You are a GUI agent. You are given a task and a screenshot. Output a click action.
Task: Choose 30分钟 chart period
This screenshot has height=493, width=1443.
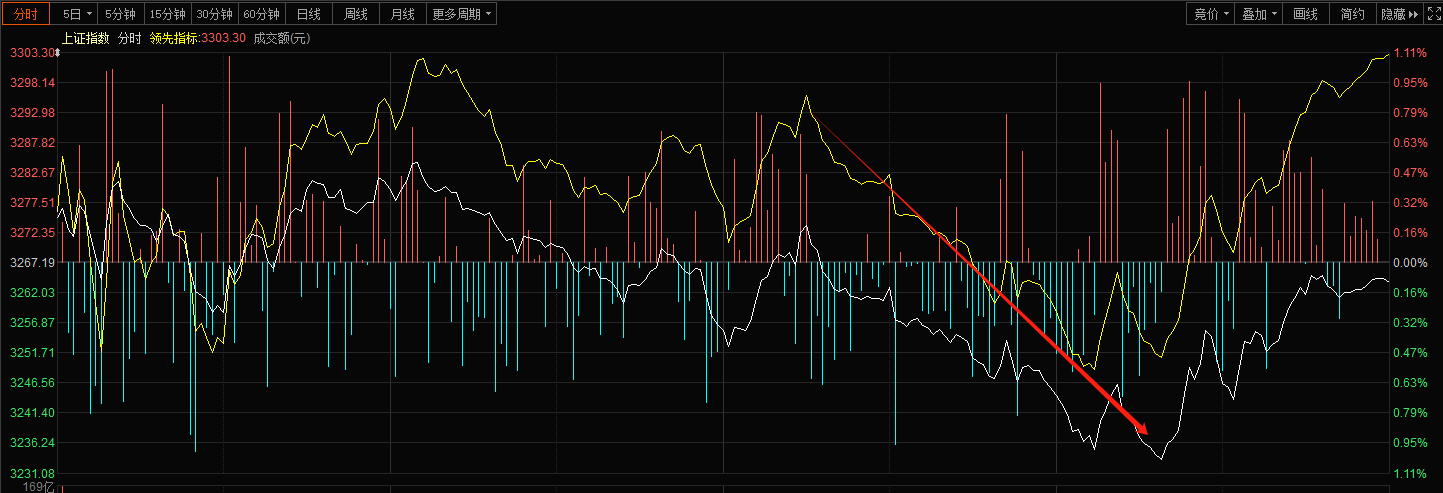[x=214, y=14]
